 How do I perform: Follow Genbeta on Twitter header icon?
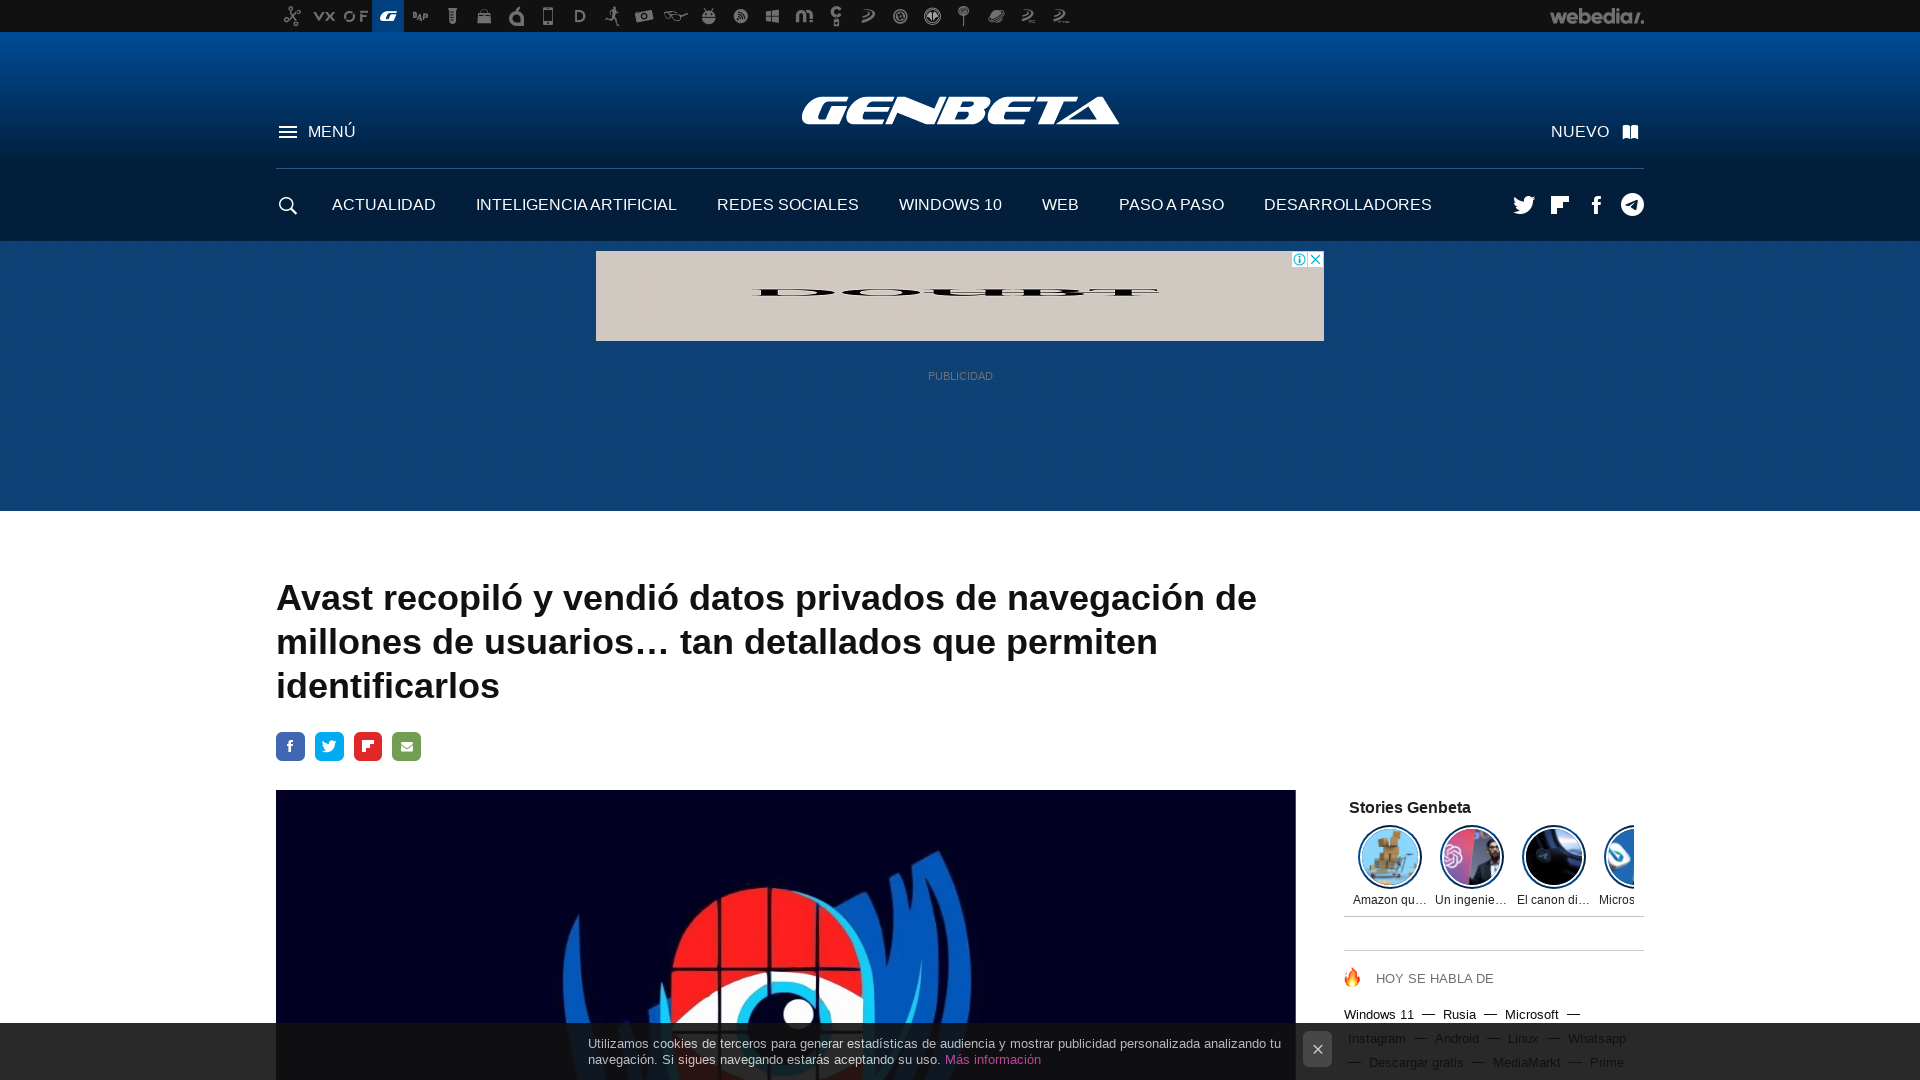1524,205
